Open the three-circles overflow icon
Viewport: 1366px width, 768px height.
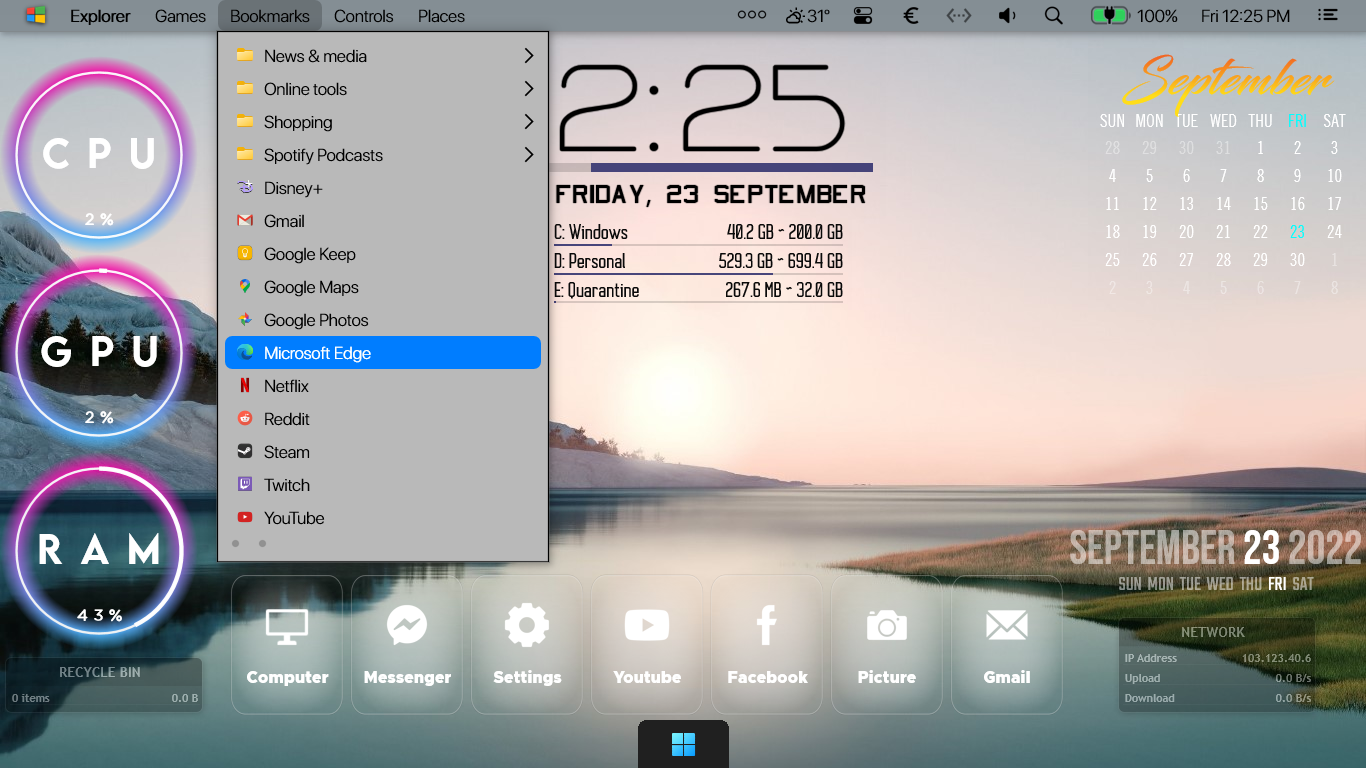(751, 16)
